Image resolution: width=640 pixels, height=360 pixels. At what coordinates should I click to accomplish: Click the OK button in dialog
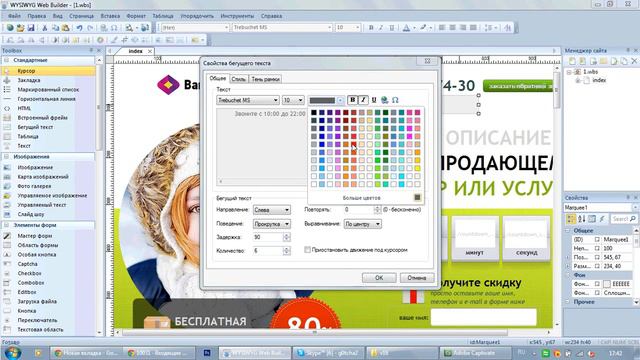379,278
